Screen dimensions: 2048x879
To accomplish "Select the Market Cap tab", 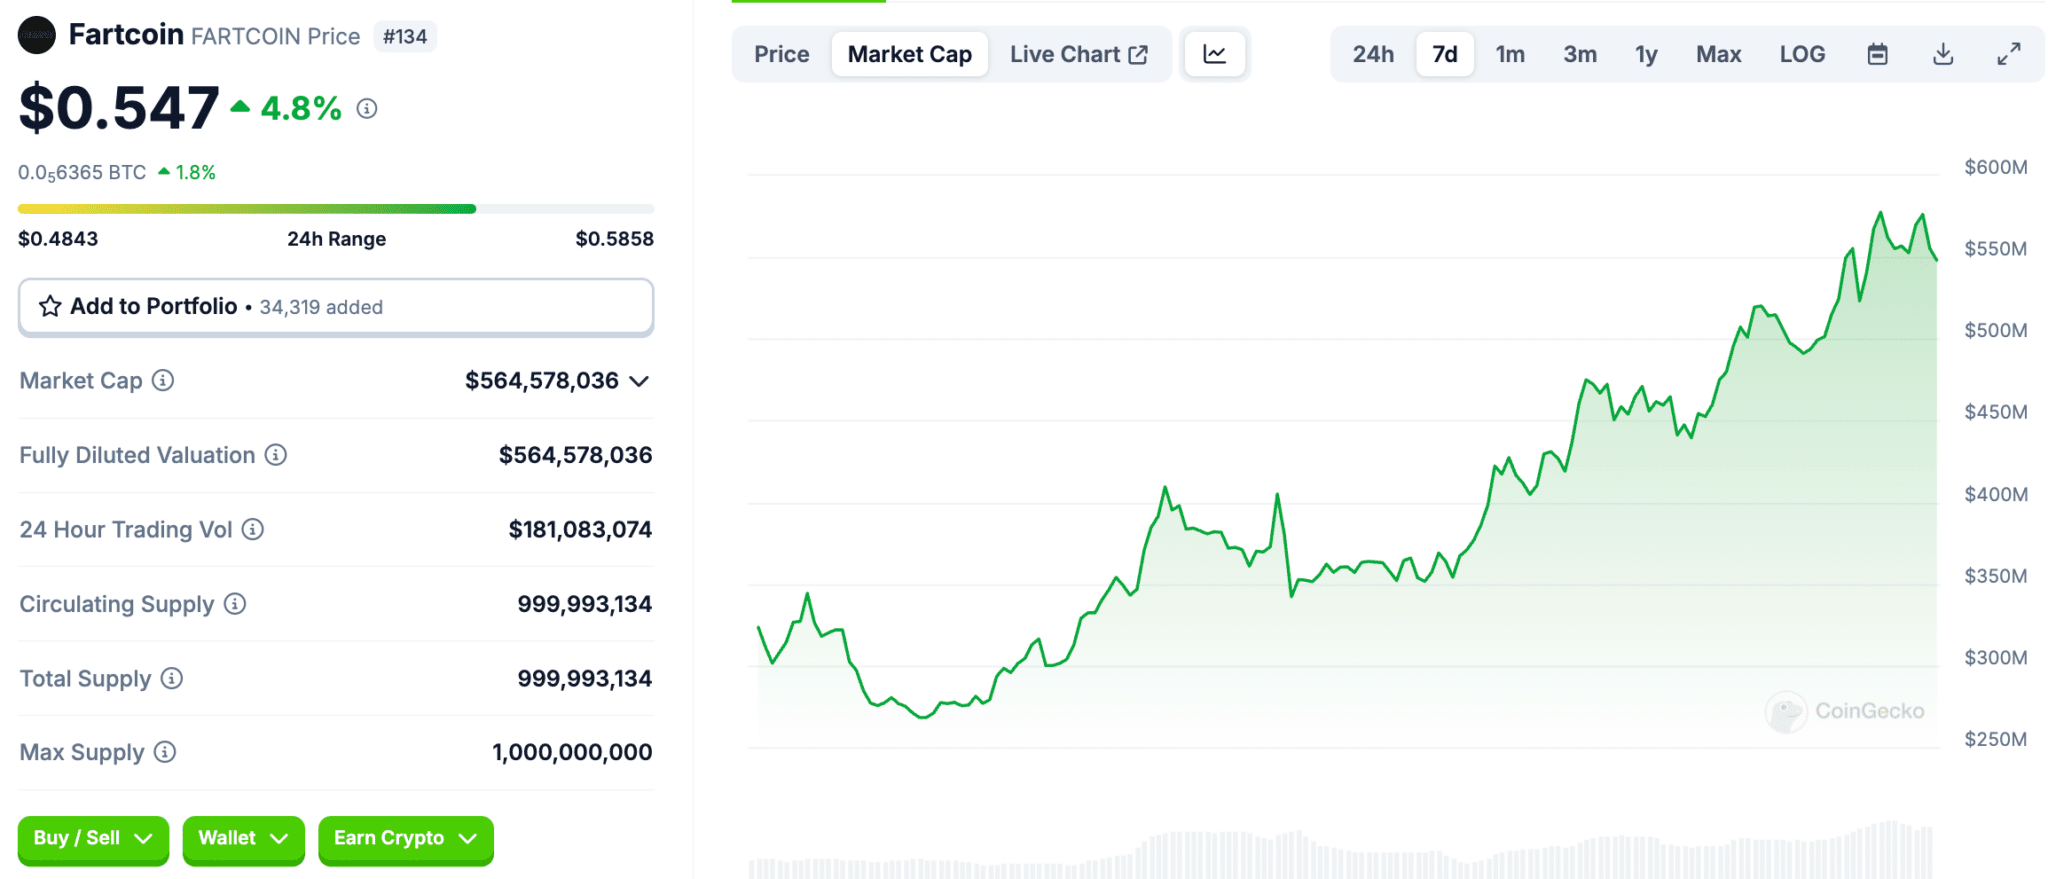I will [910, 54].
